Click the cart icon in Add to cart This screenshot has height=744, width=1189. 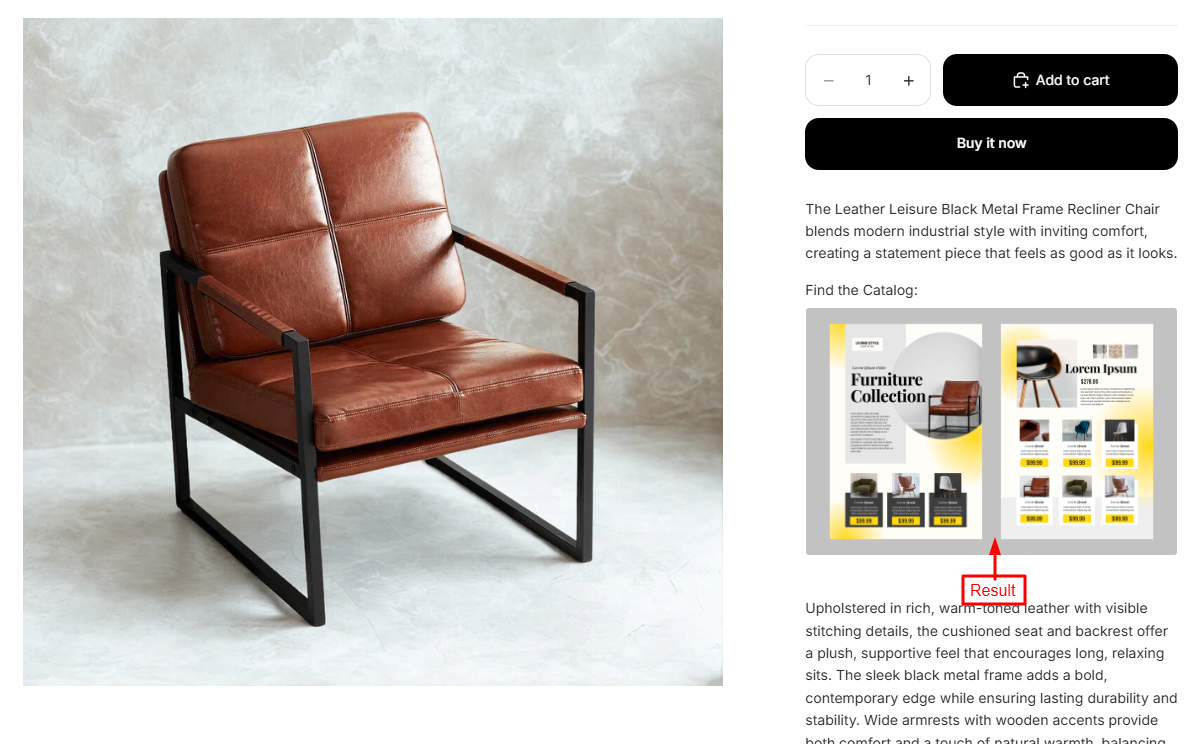[1021, 80]
